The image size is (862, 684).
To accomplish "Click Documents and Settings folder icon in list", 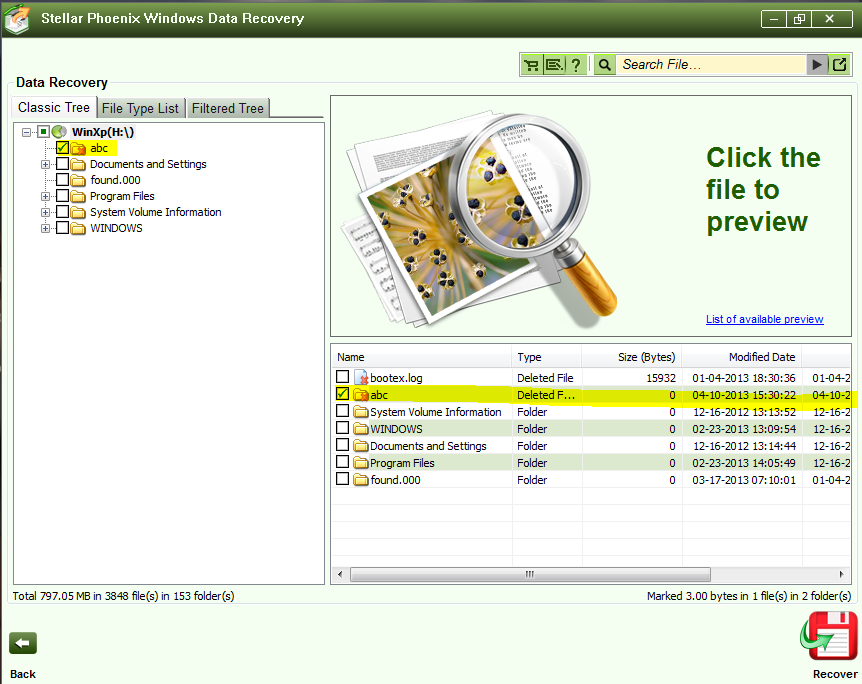I will click(x=361, y=446).
